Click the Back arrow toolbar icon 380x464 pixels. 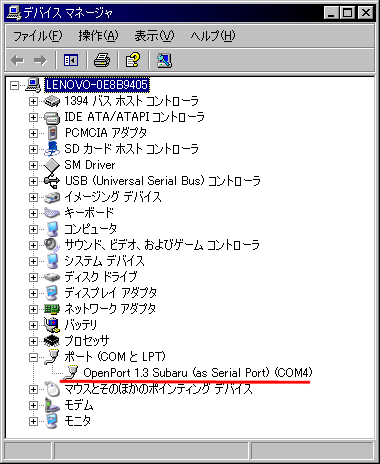pyautogui.click(x=18, y=60)
